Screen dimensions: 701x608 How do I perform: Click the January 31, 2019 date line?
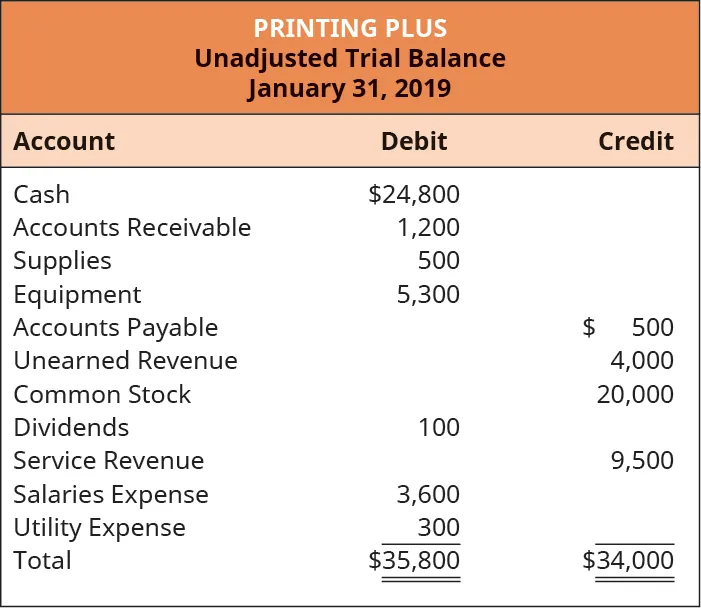[350, 88]
